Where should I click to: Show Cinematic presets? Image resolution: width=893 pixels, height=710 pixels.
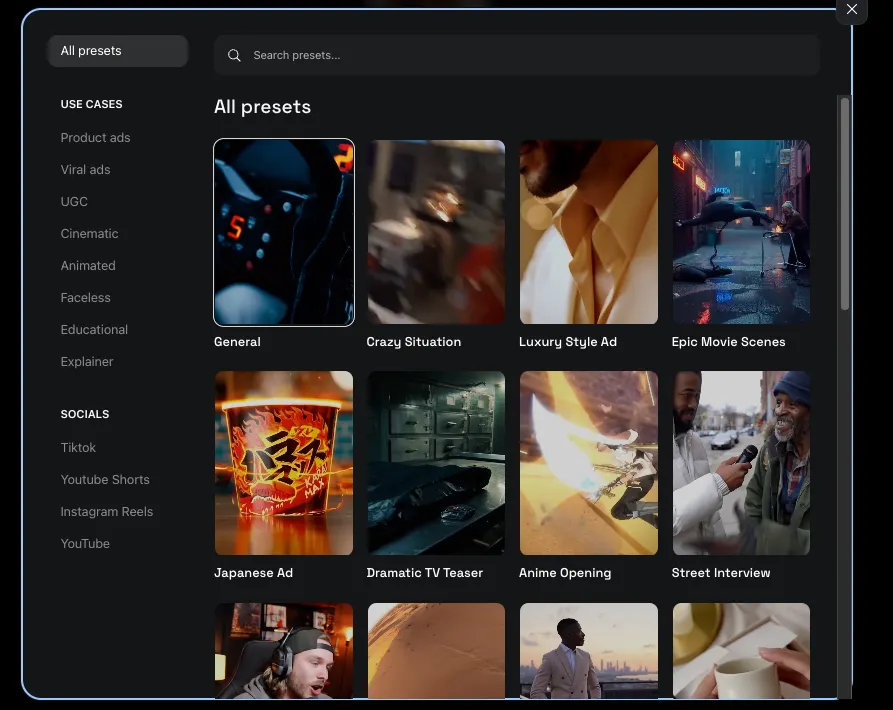89,234
